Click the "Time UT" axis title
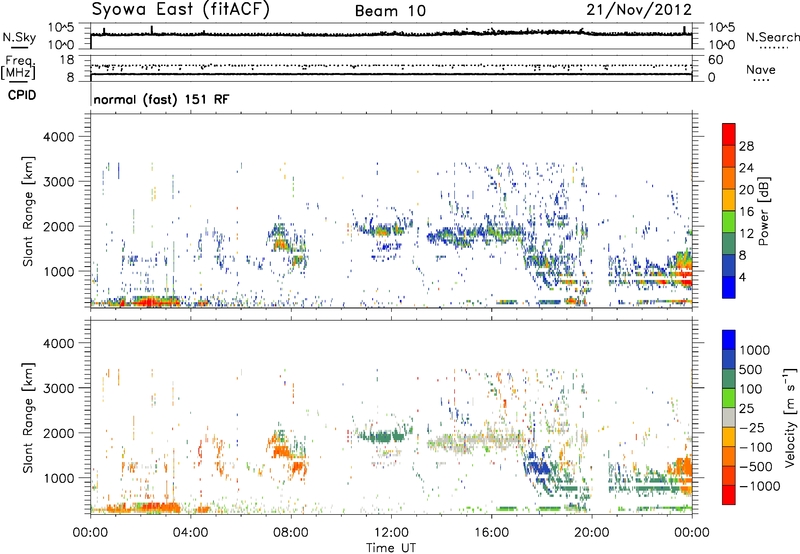The height and width of the screenshot is (554, 800). [x=391, y=548]
